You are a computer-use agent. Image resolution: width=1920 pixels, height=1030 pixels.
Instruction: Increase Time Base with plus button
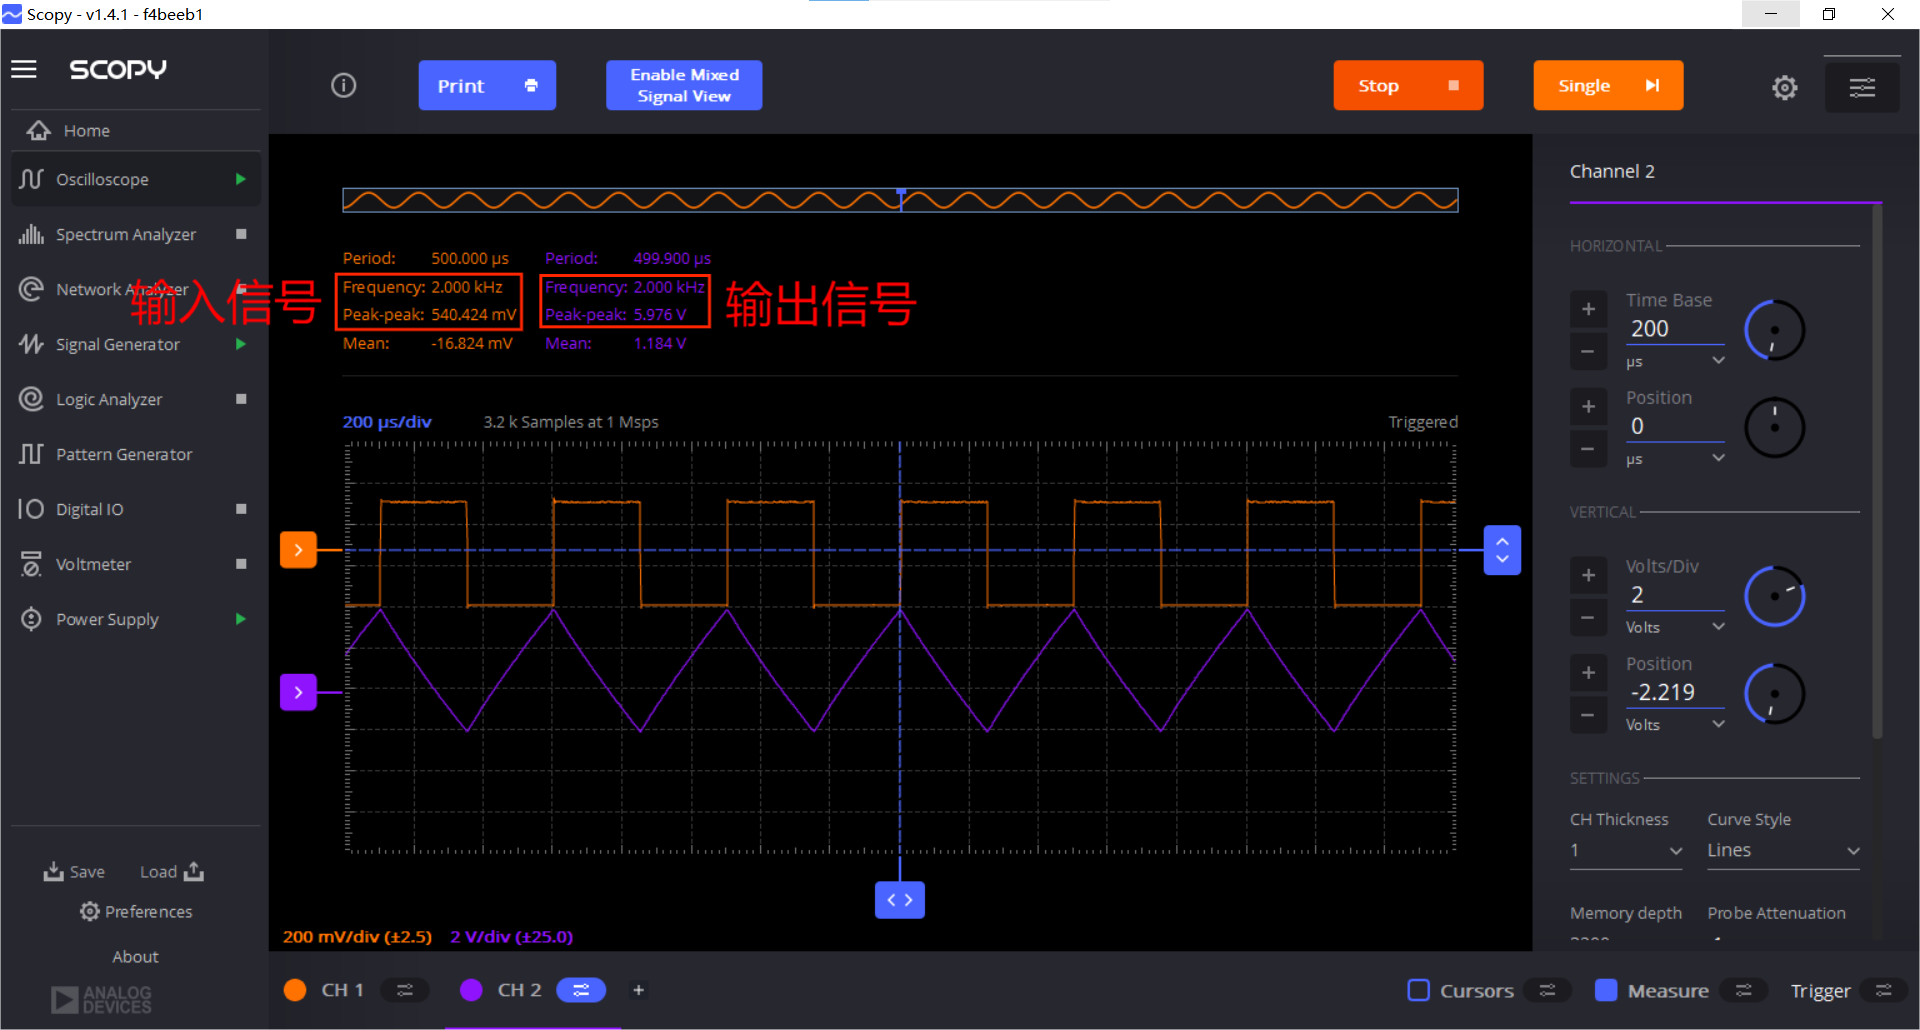1588,309
